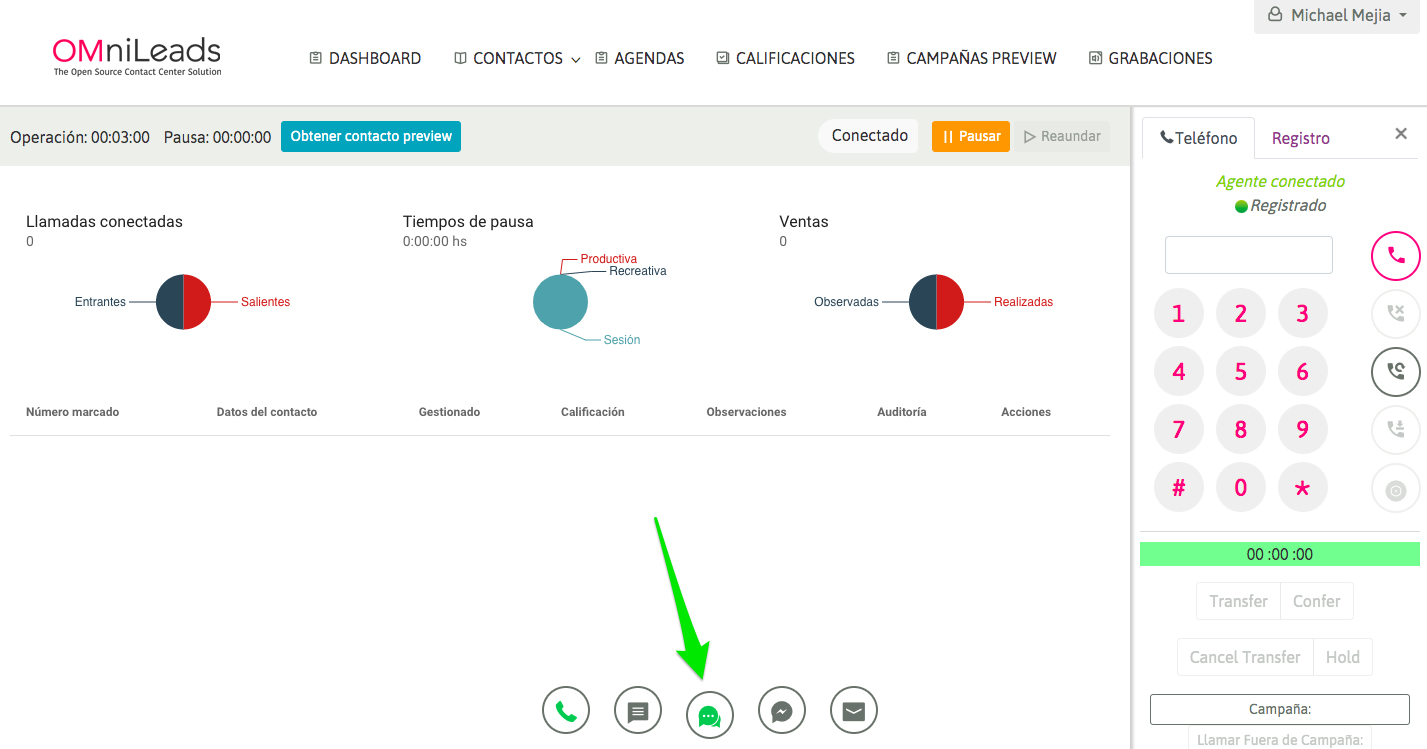Click the phone number input field
Screen dimensions: 1427x749
(x=1248, y=255)
